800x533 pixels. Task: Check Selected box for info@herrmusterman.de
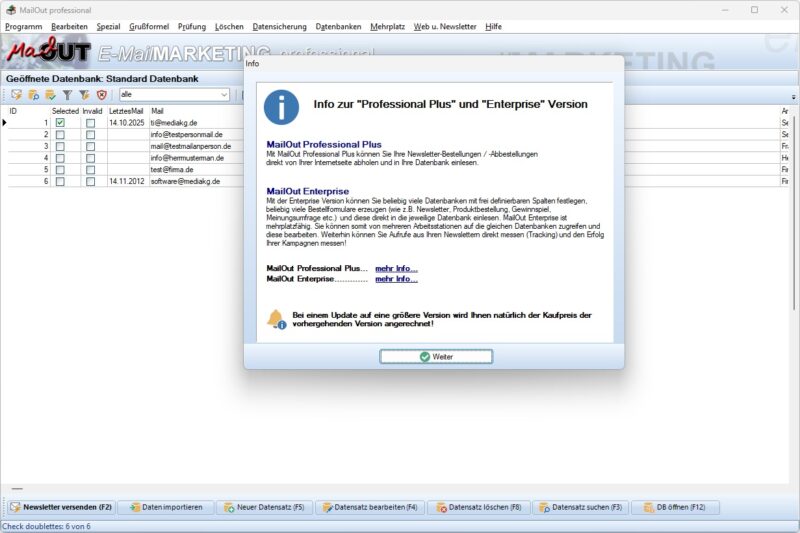coord(60,158)
